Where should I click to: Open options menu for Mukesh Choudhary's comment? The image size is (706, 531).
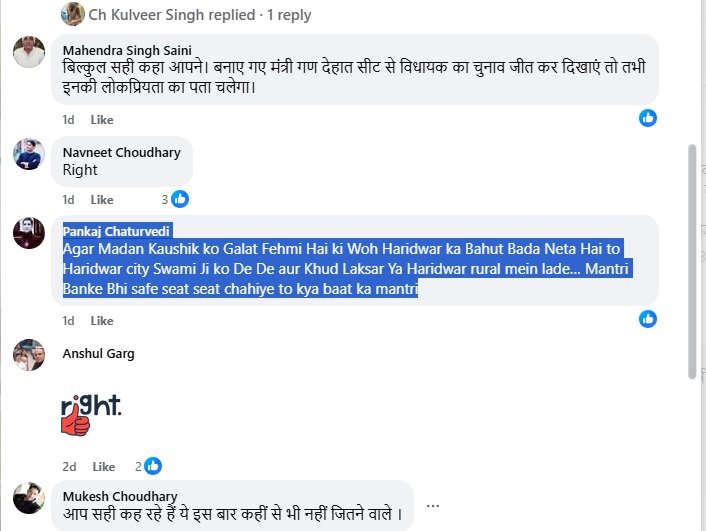coord(433,505)
